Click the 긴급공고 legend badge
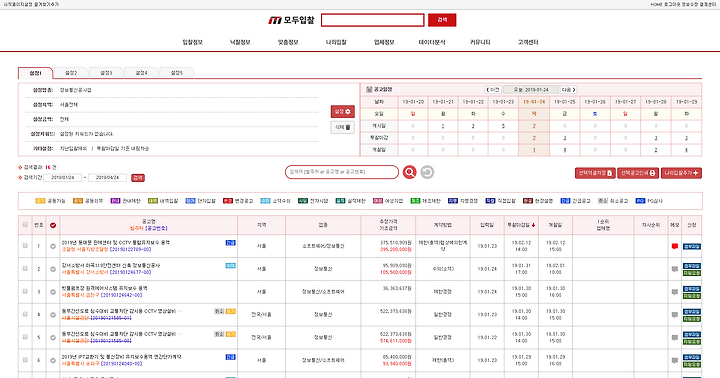Screen dimensions: 720x378 click(565, 201)
